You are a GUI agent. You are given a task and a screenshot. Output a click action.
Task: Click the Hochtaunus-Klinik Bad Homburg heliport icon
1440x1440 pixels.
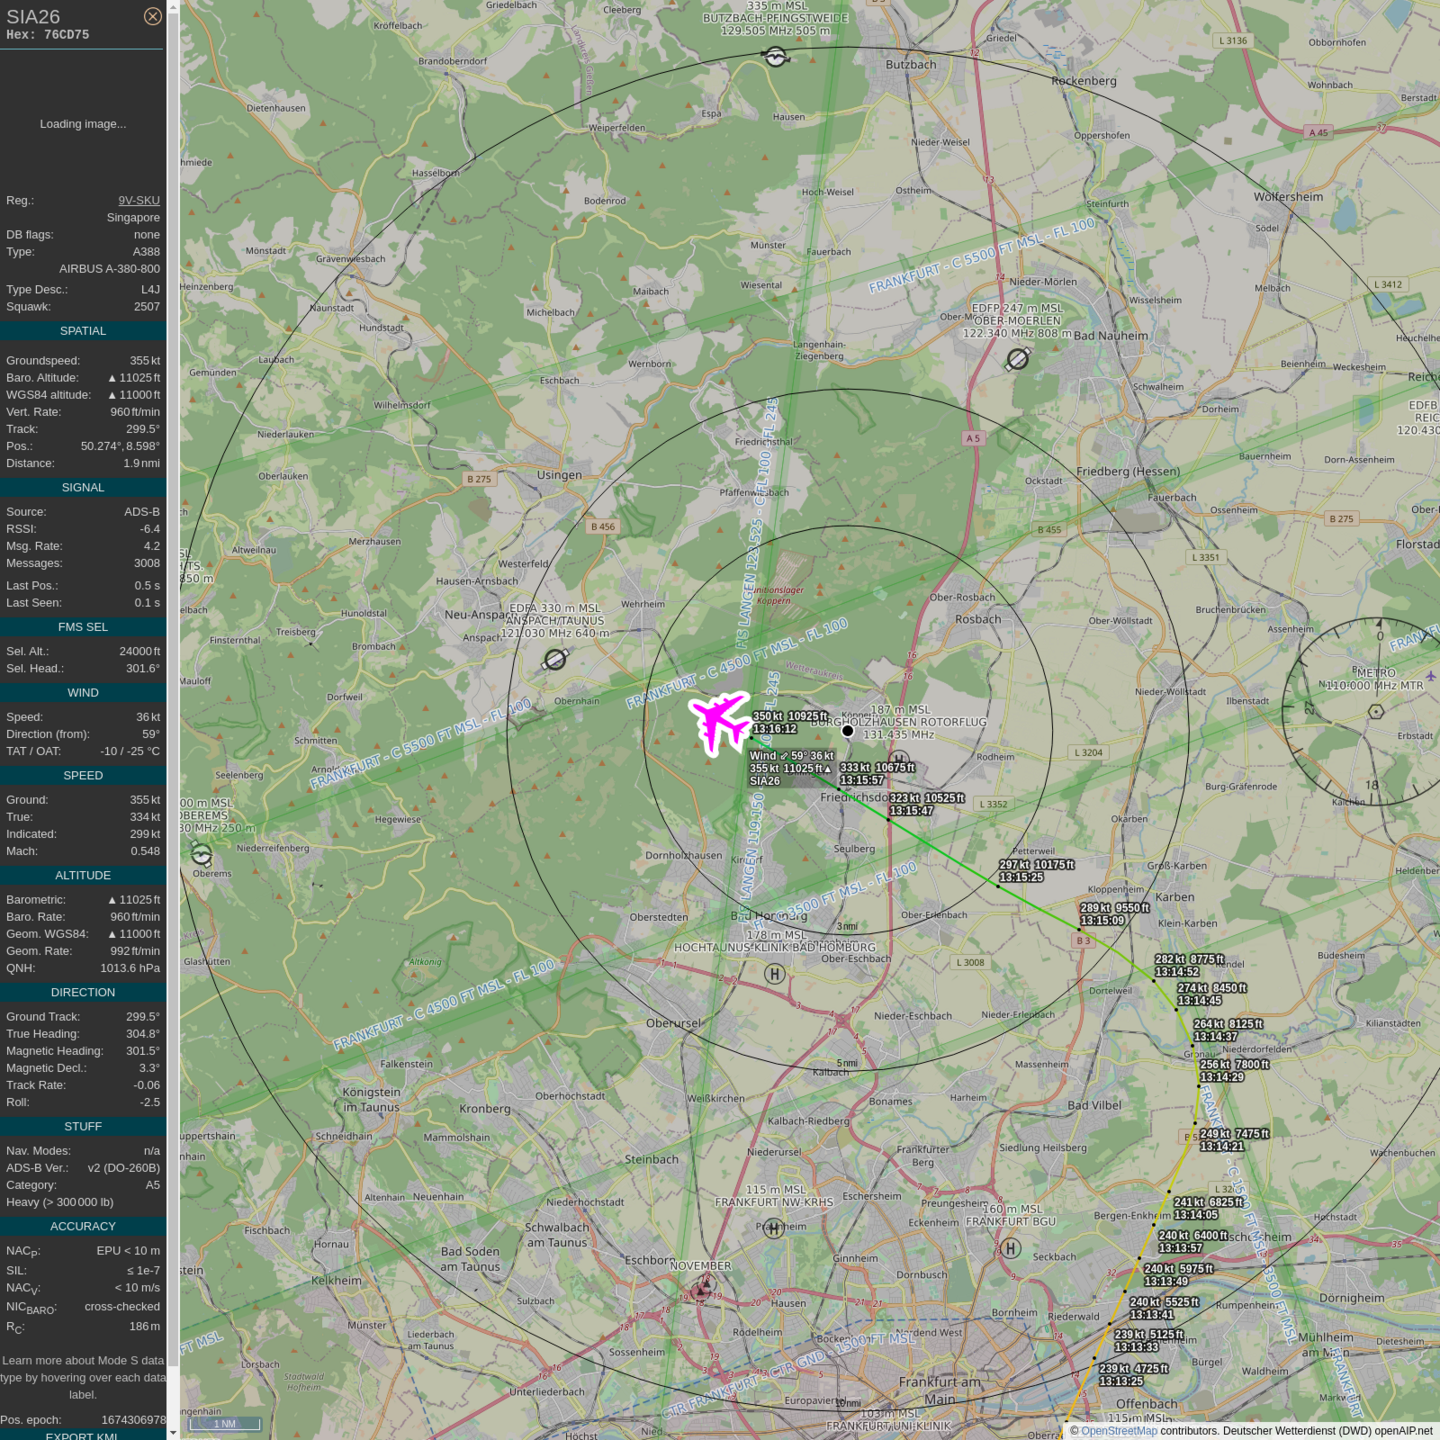pyautogui.click(x=774, y=973)
